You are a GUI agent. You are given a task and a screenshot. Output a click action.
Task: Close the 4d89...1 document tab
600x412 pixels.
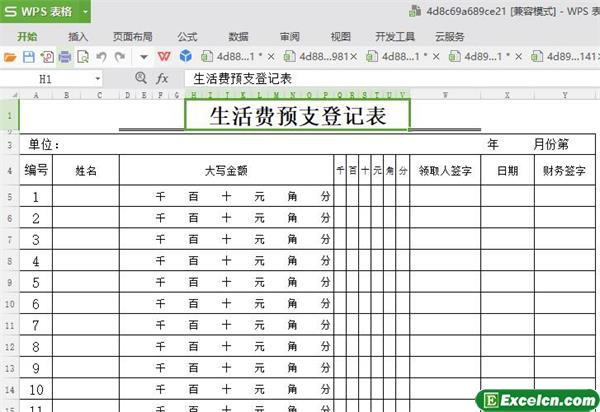[518, 57]
